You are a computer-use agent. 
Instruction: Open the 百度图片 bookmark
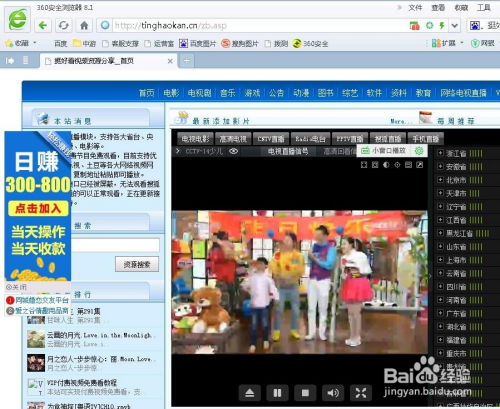tap(198, 43)
